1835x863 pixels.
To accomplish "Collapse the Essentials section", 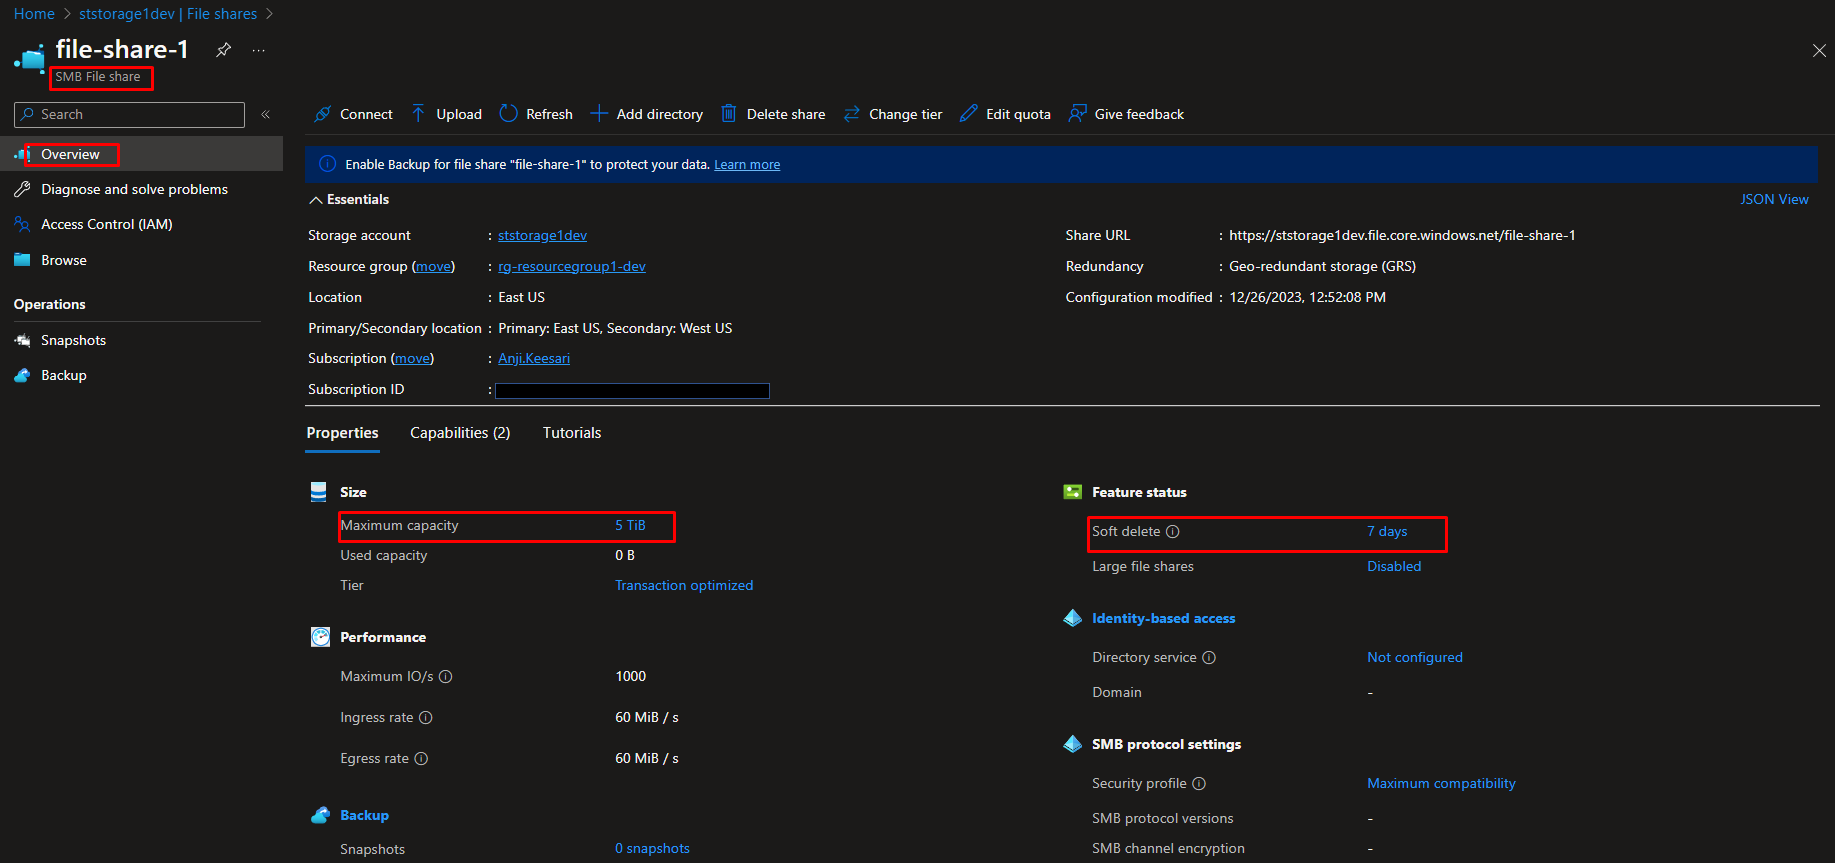I will coord(349,199).
